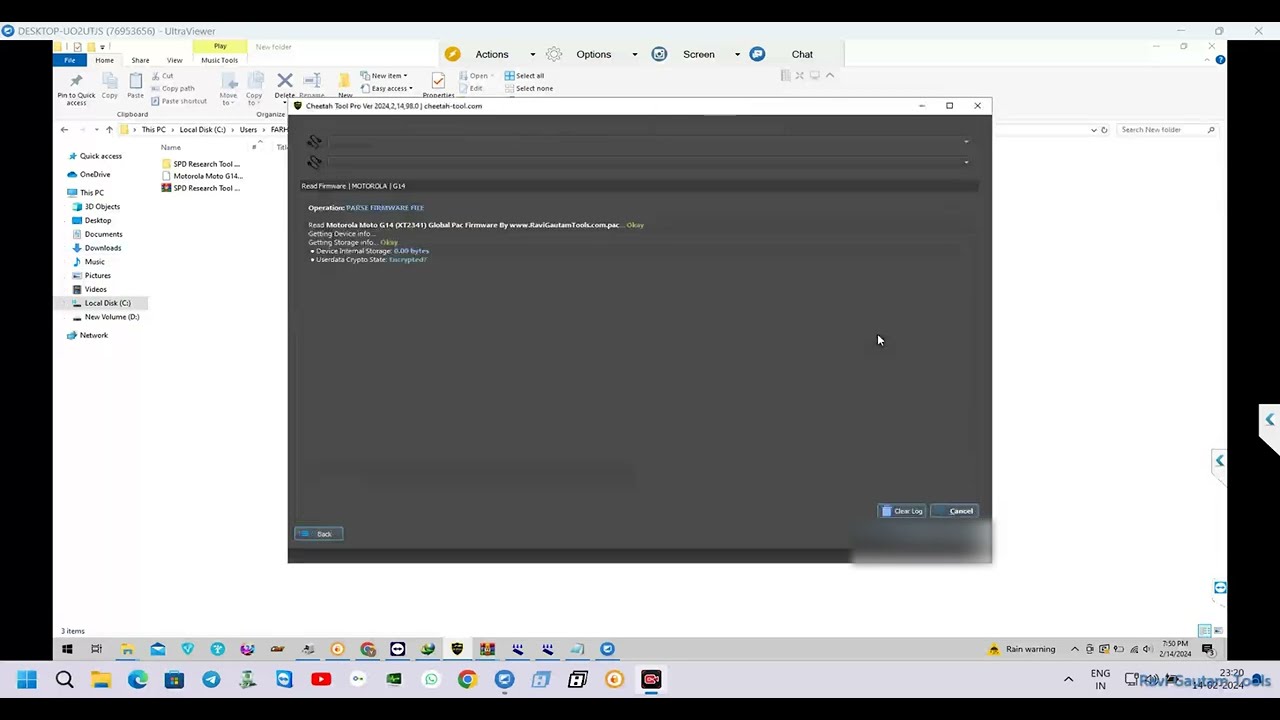Open YouTube on the host taskbar
Viewport: 1280px width, 720px height.
321,680
